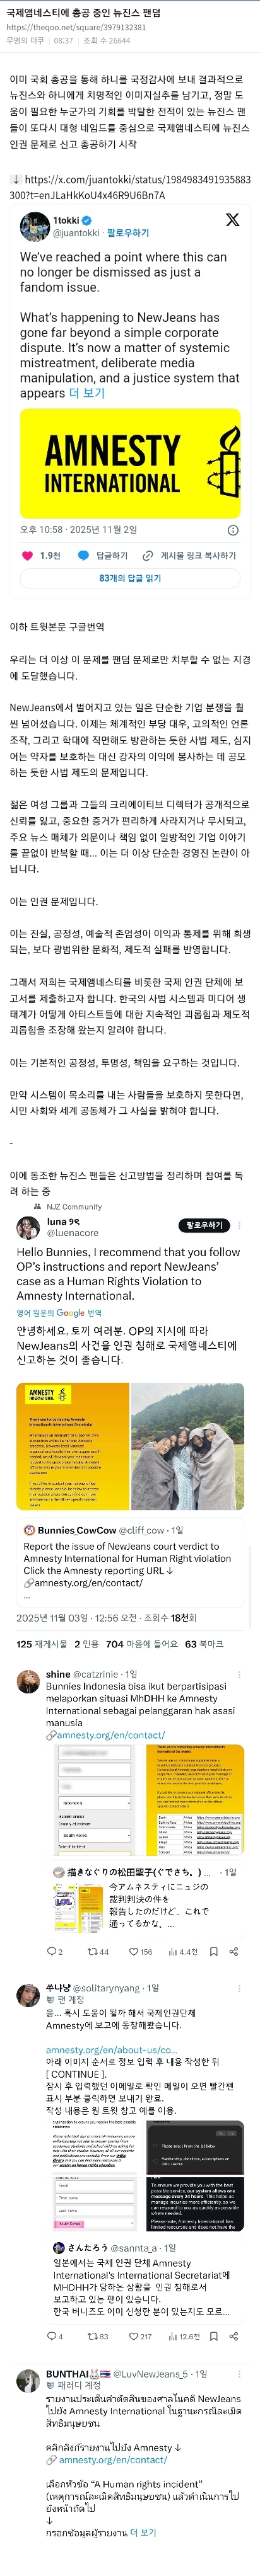Copy post link via 게시물 링크 복사하기 icon
This screenshot has height=2576, width=260.
tap(148, 555)
